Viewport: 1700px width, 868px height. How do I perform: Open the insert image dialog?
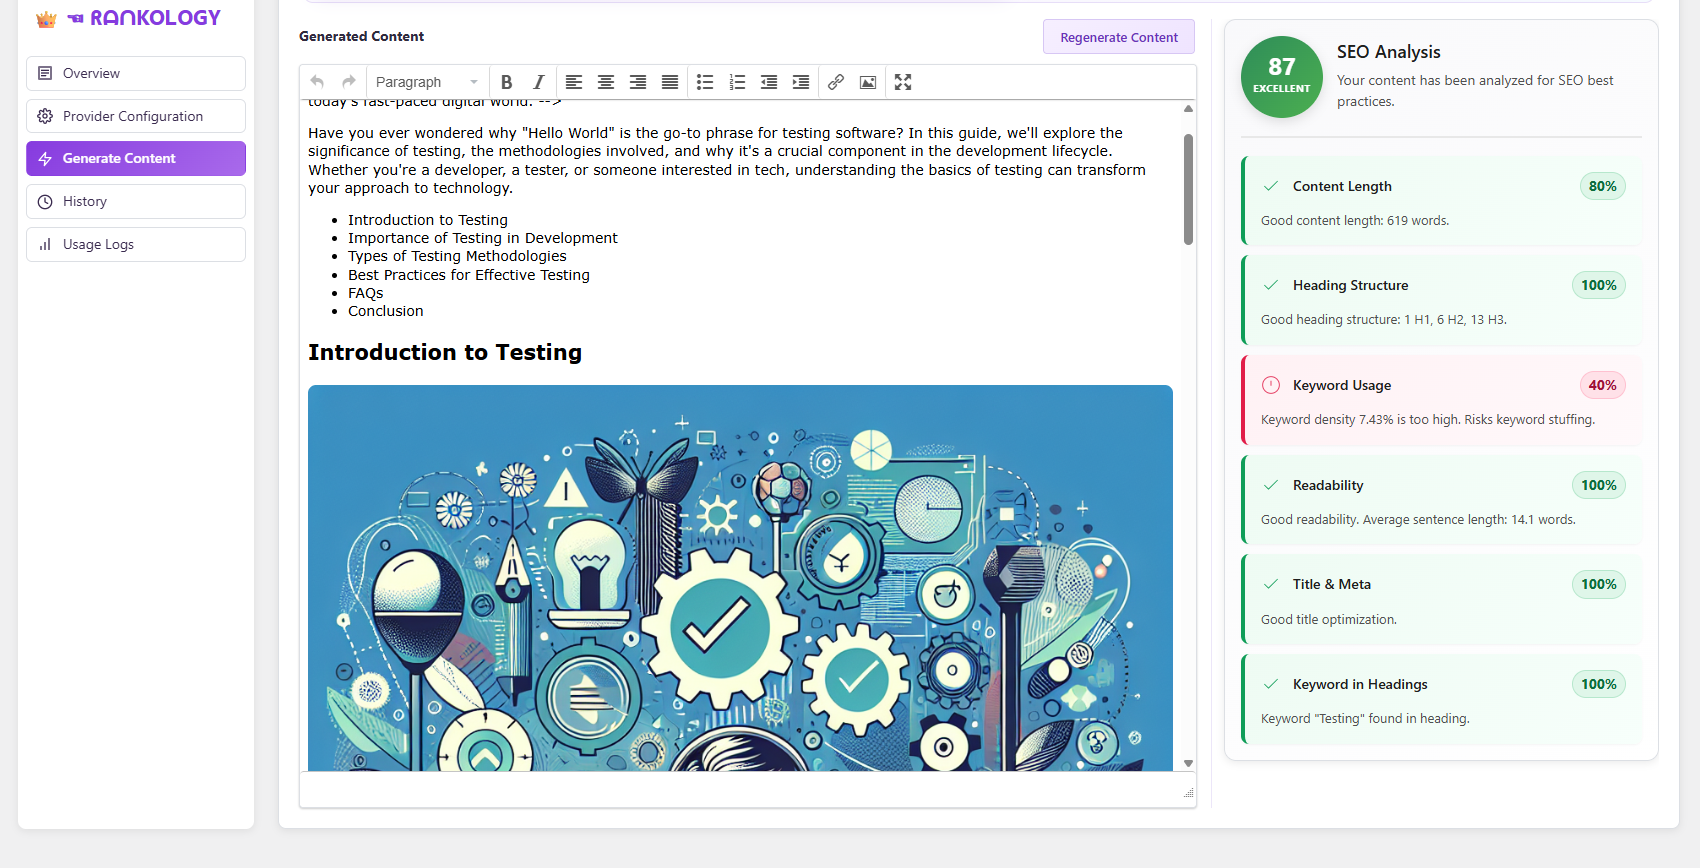tap(868, 82)
